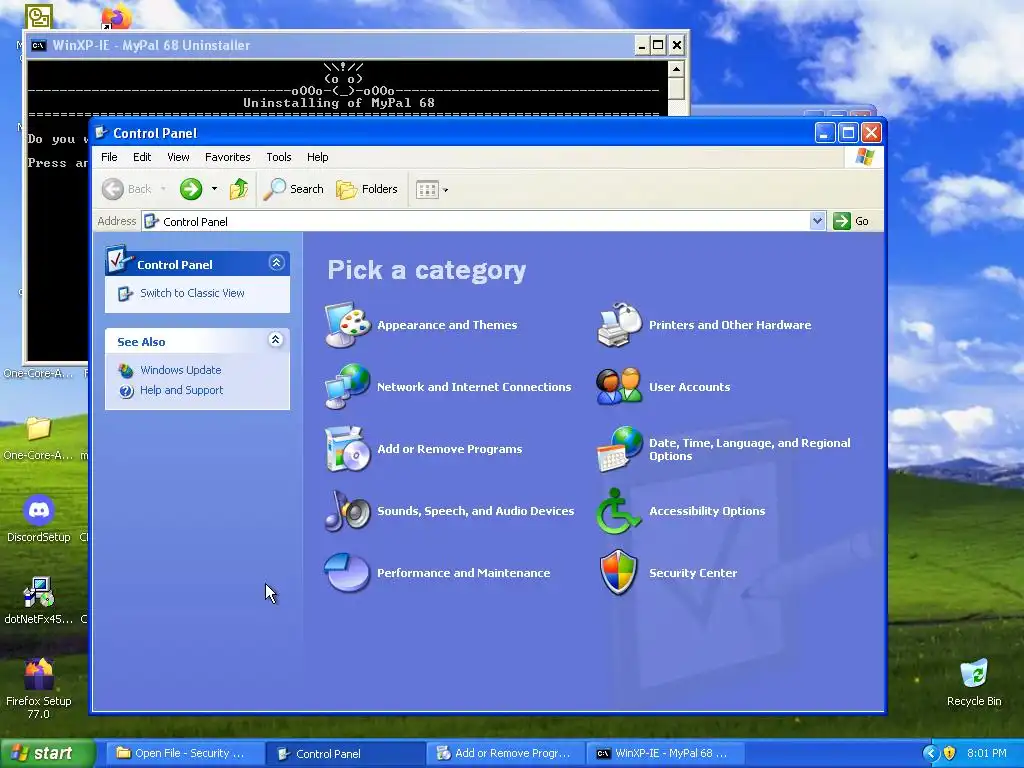Click the Network and Internet Connections globe icon

[347, 387]
